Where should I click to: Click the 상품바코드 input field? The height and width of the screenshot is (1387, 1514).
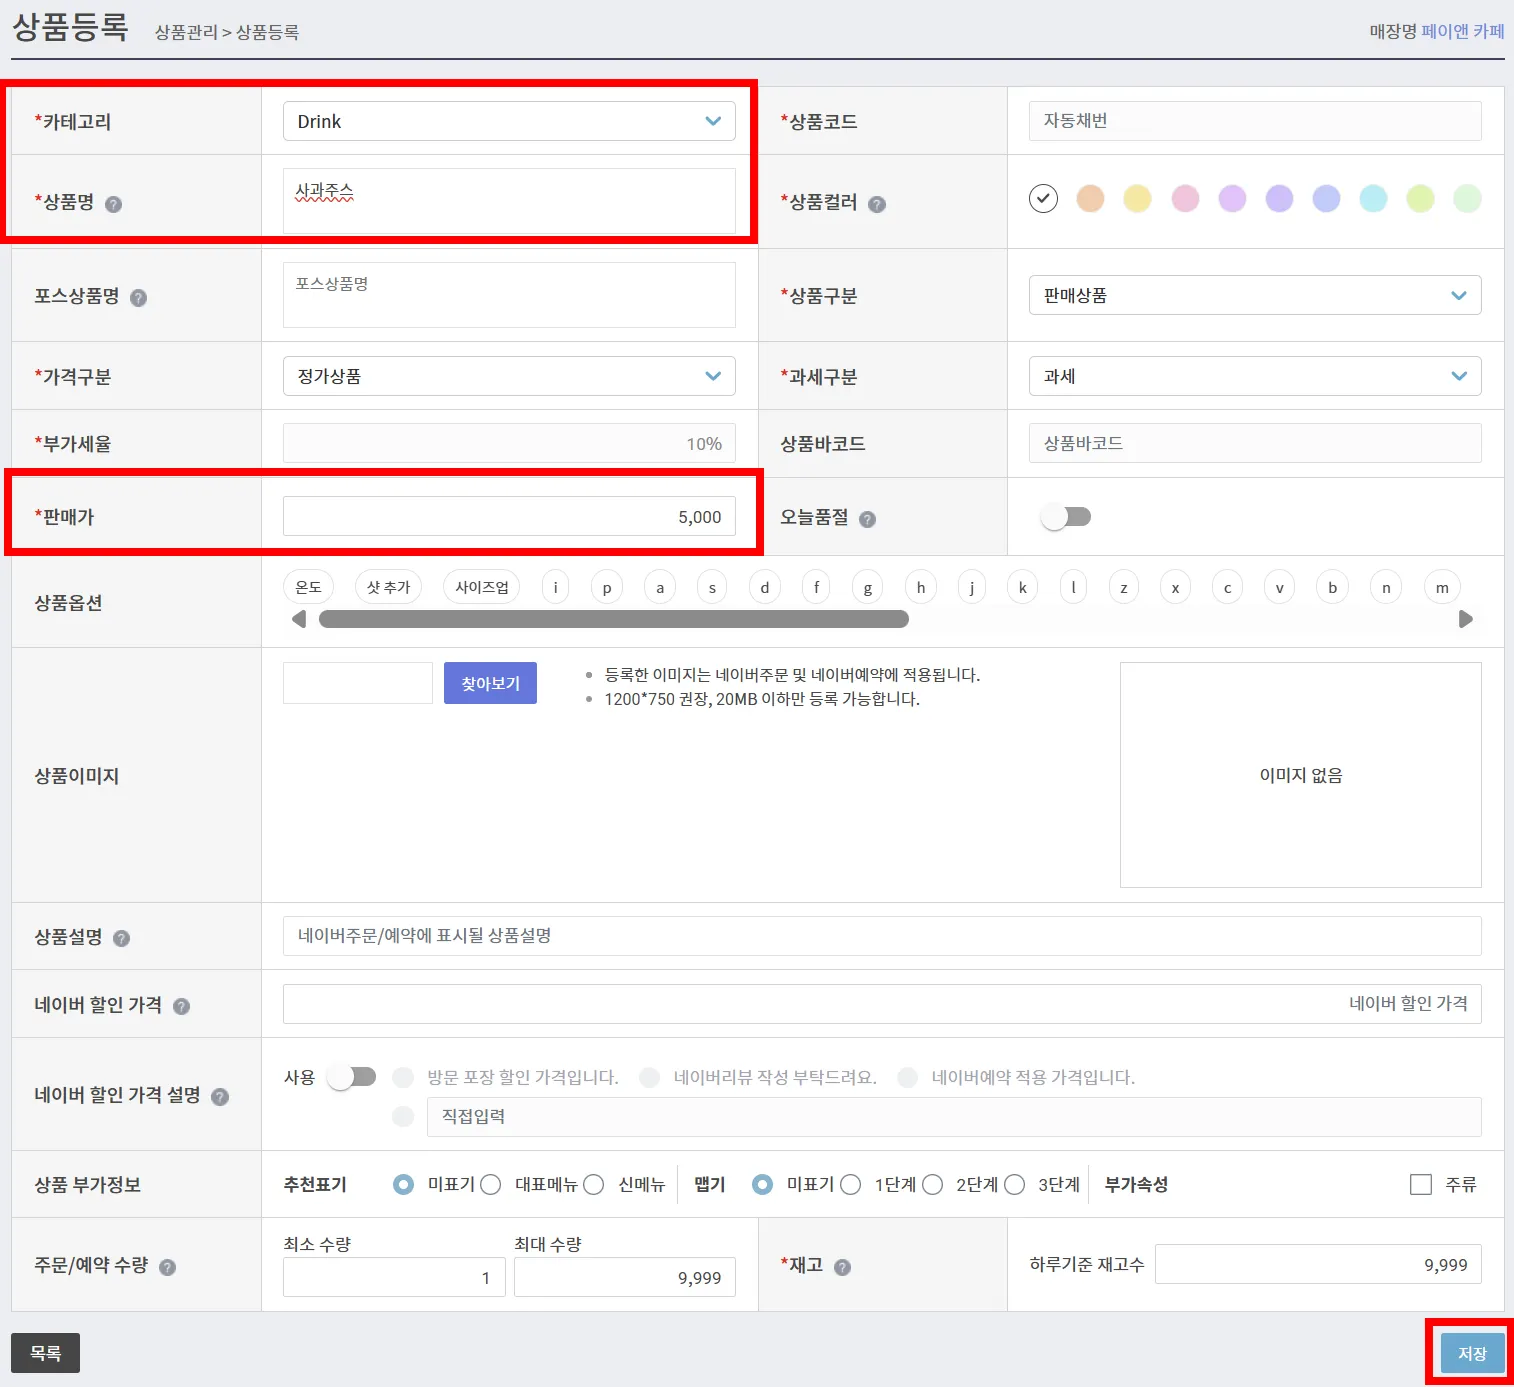[x=1255, y=443]
